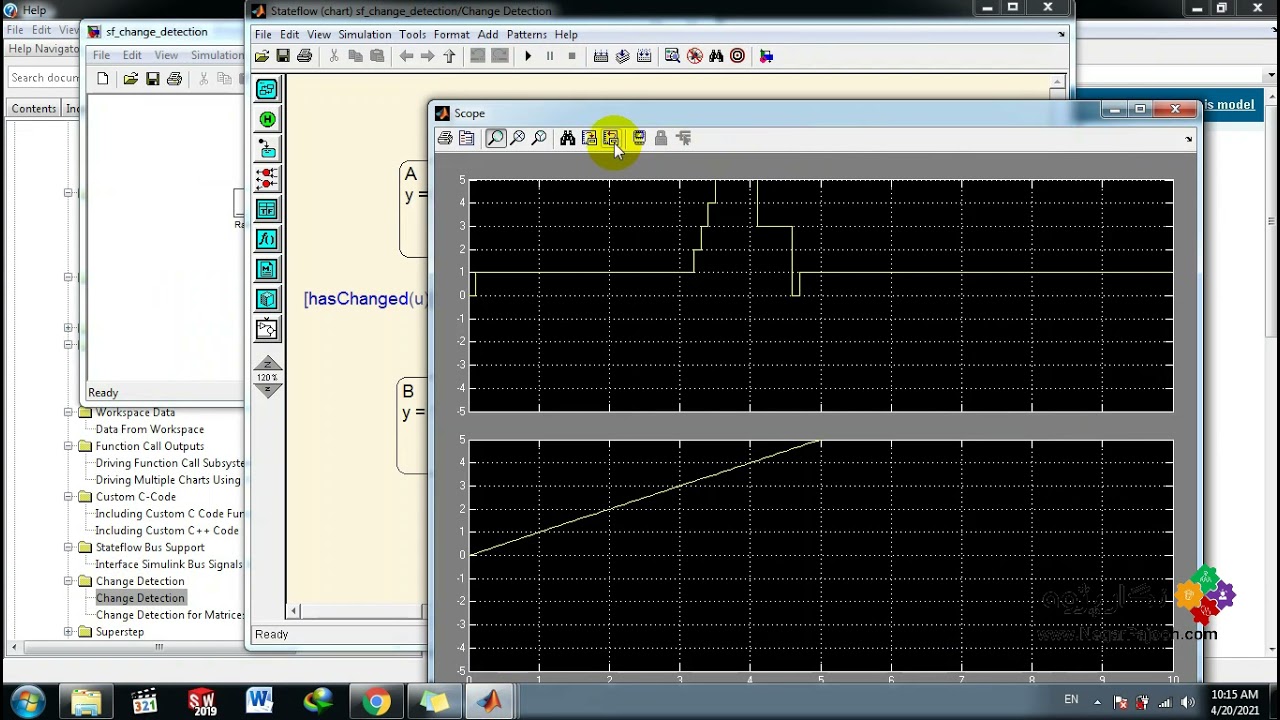Click Save icon in Stateflow toolbar
1280x720 pixels.
click(x=283, y=56)
